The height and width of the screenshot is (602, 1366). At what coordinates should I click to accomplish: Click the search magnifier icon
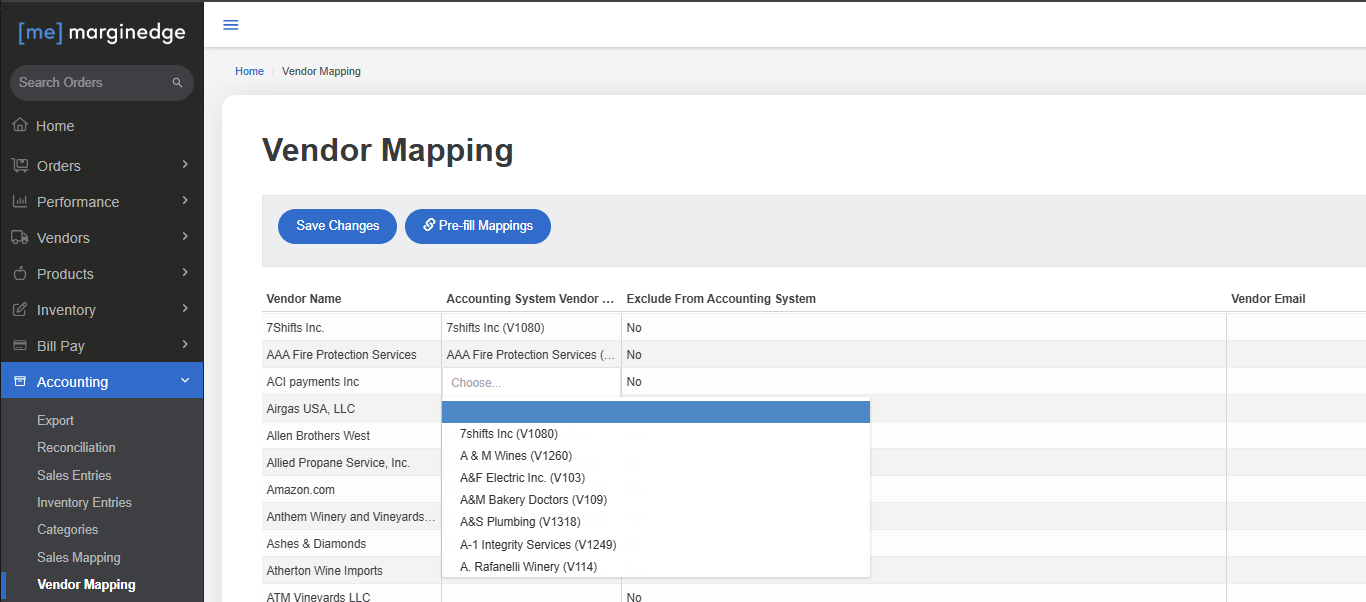click(178, 83)
